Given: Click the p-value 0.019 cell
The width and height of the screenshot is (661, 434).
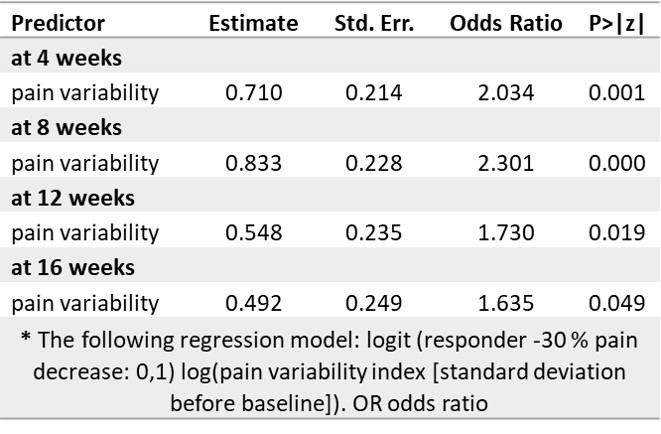Looking at the screenshot, I should tap(617, 233).
